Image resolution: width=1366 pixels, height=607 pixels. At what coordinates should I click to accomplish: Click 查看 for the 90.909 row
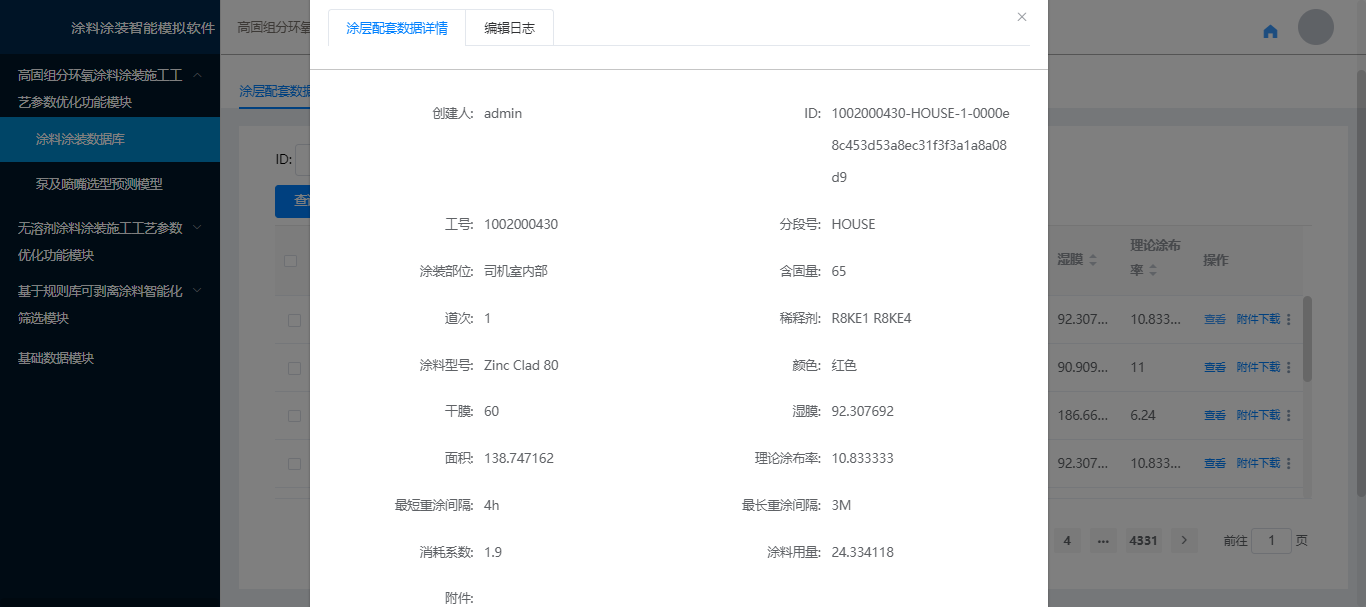(1214, 368)
